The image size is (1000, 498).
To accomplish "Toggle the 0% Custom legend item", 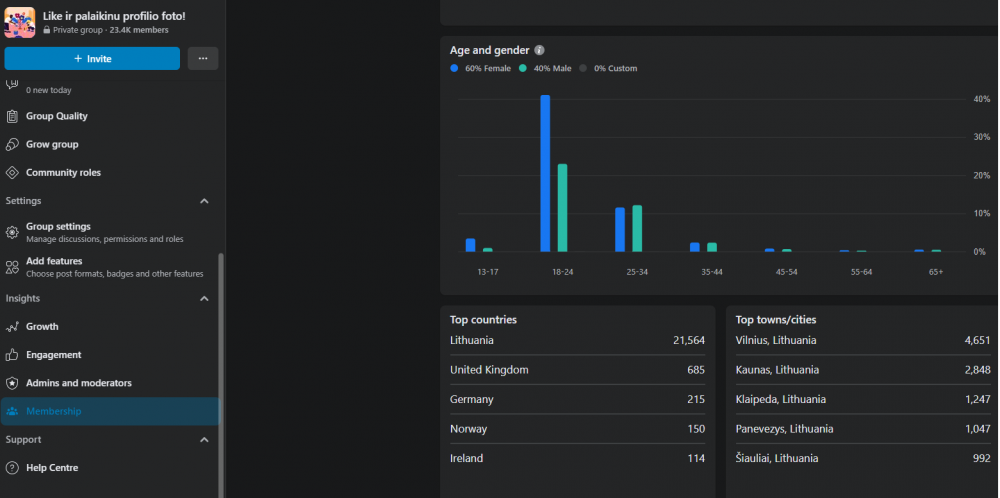I will [x=608, y=68].
